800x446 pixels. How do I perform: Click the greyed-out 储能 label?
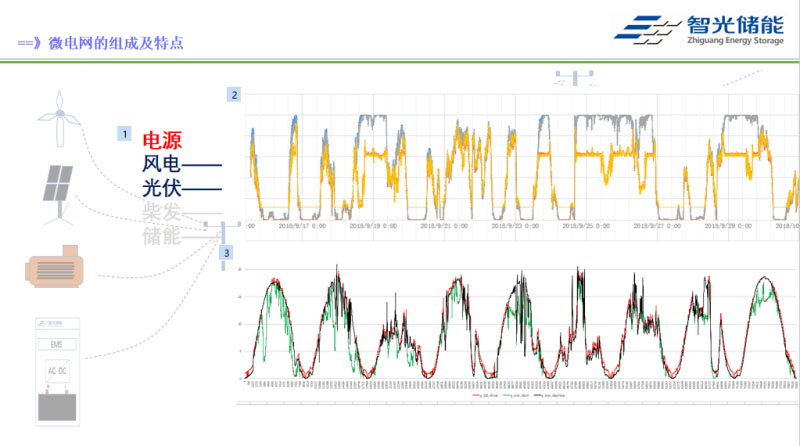162,235
